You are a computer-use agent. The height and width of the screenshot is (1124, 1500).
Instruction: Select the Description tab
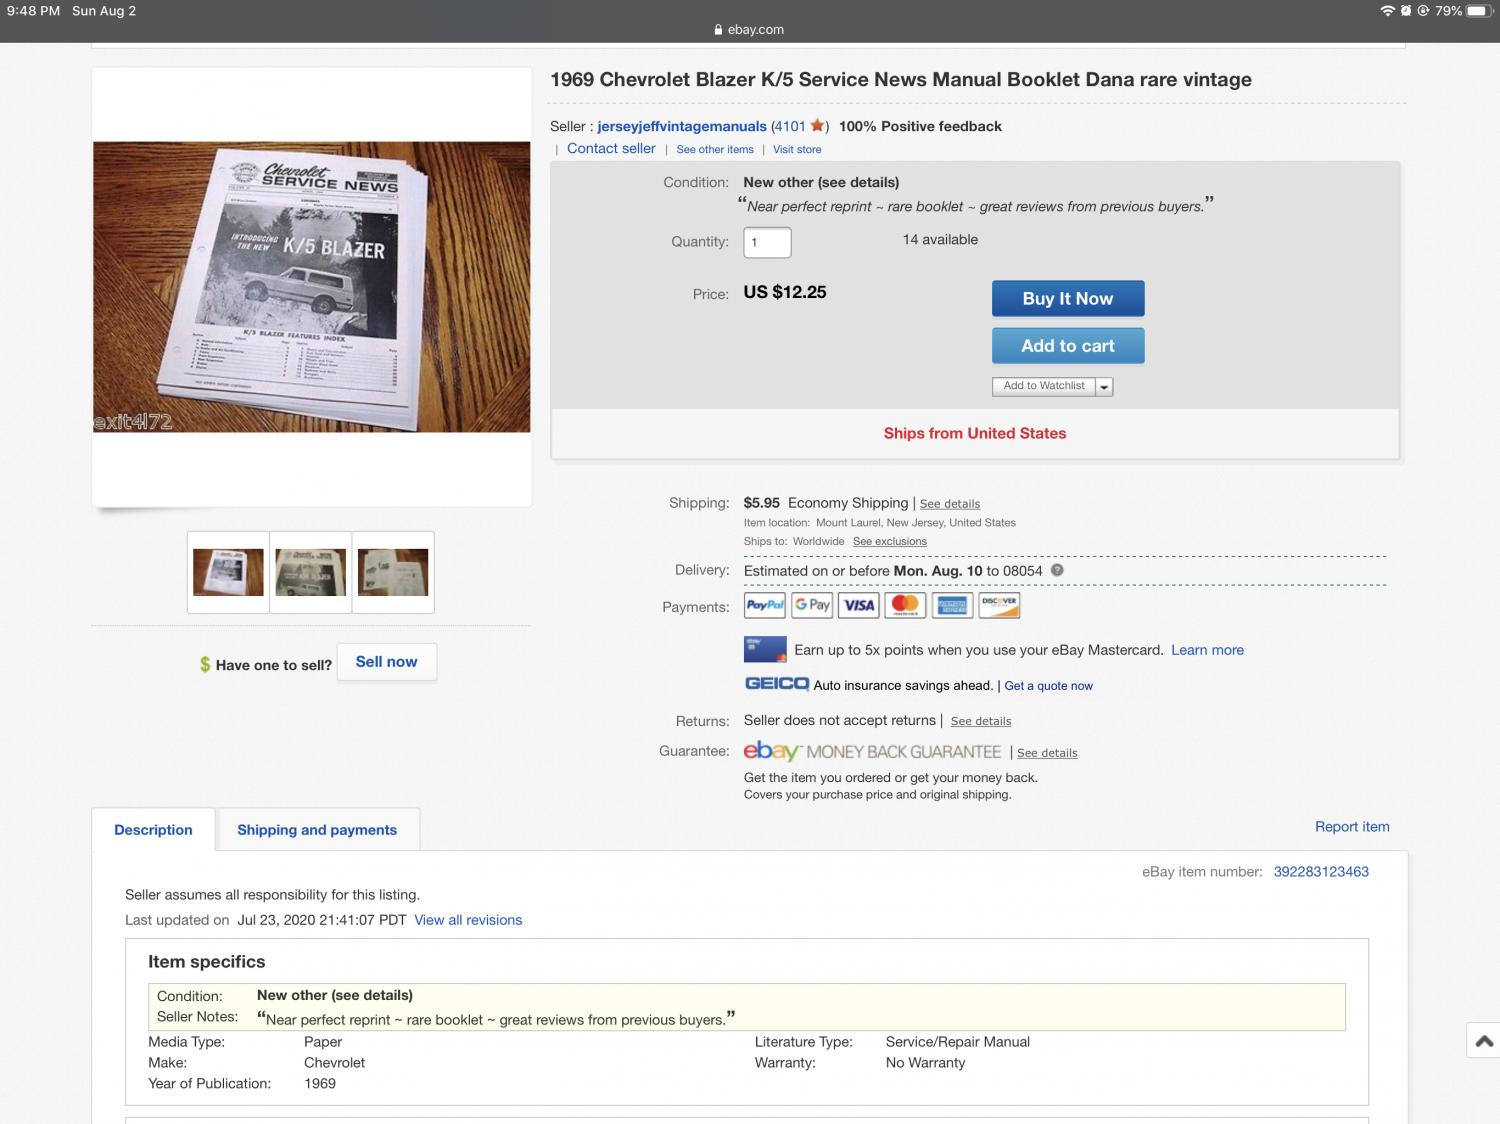click(x=153, y=830)
